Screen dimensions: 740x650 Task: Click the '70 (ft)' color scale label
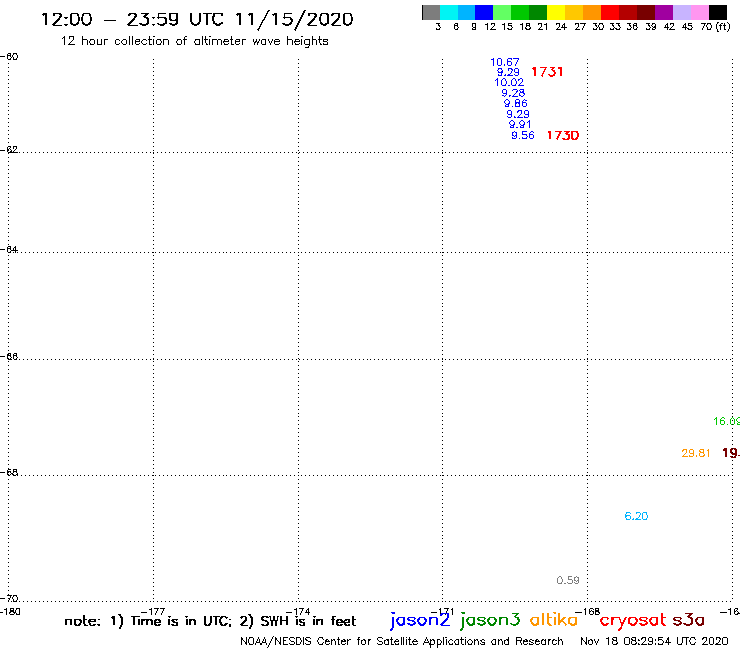click(x=715, y=26)
